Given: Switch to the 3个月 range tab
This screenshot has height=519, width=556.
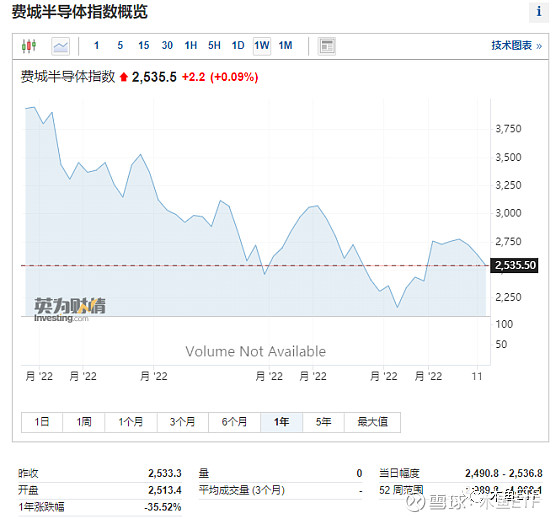Looking at the screenshot, I should [183, 422].
